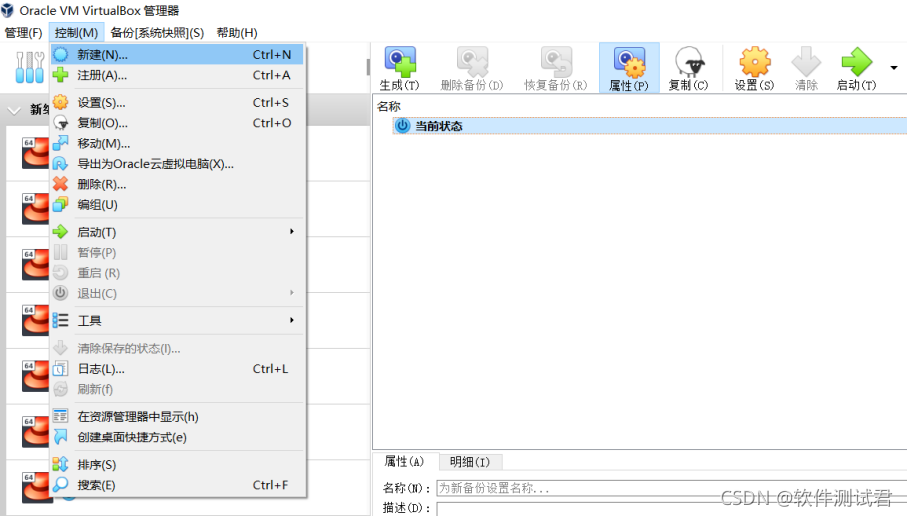The height and width of the screenshot is (516, 908).
Task: Click the 描述(D) description field
Action: 672,508
